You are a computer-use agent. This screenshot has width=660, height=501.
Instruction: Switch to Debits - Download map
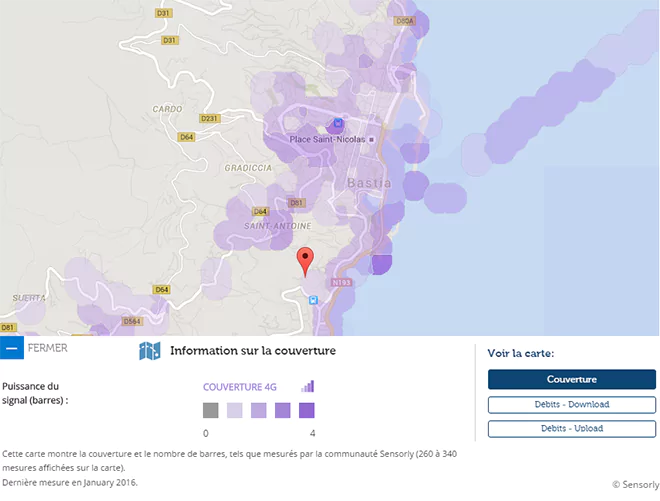click(571, 405)
